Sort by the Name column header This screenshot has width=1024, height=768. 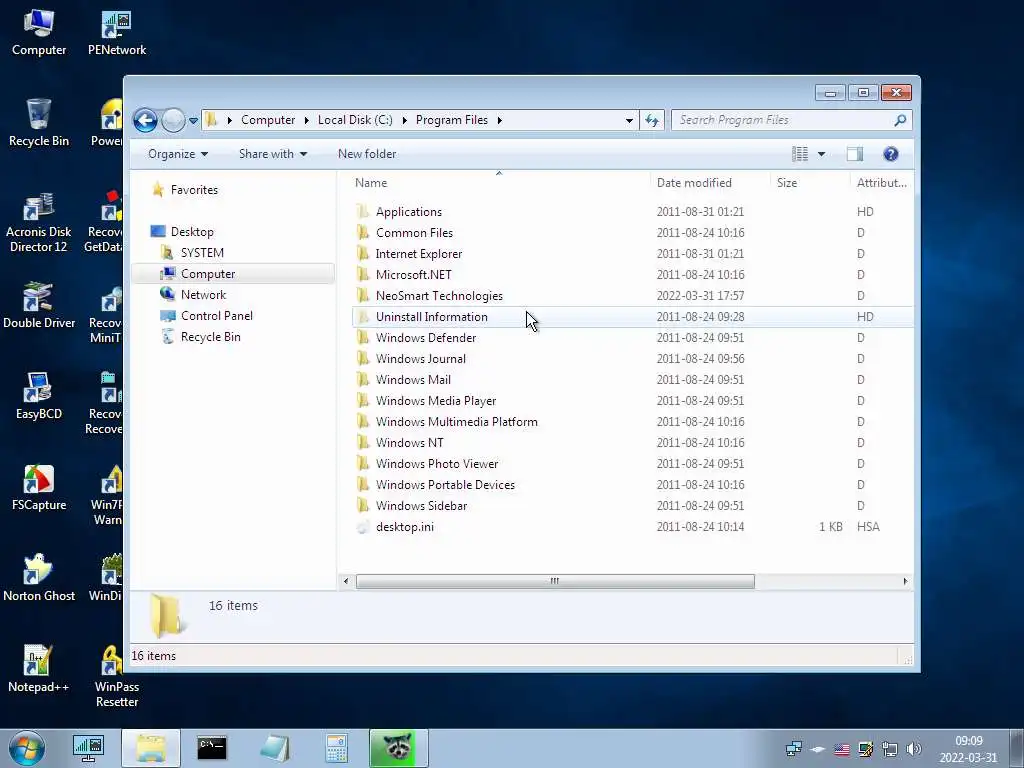tap(500, 183)
